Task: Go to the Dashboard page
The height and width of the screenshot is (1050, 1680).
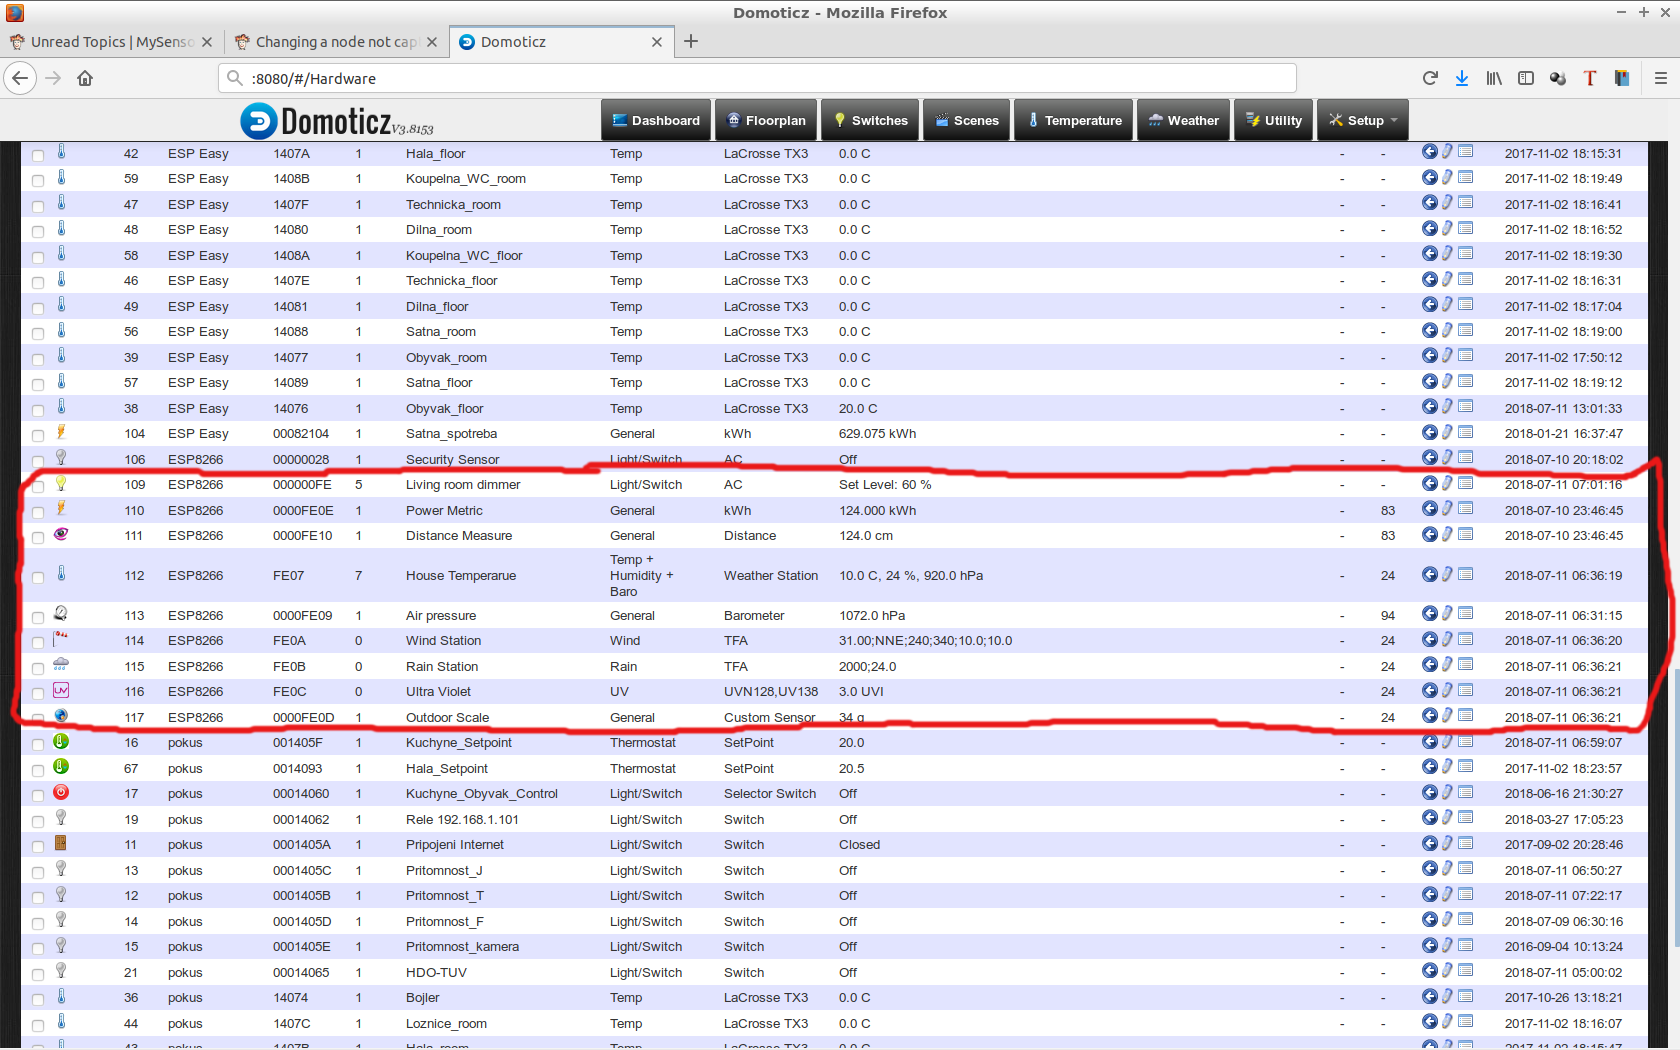Action: 656,120
